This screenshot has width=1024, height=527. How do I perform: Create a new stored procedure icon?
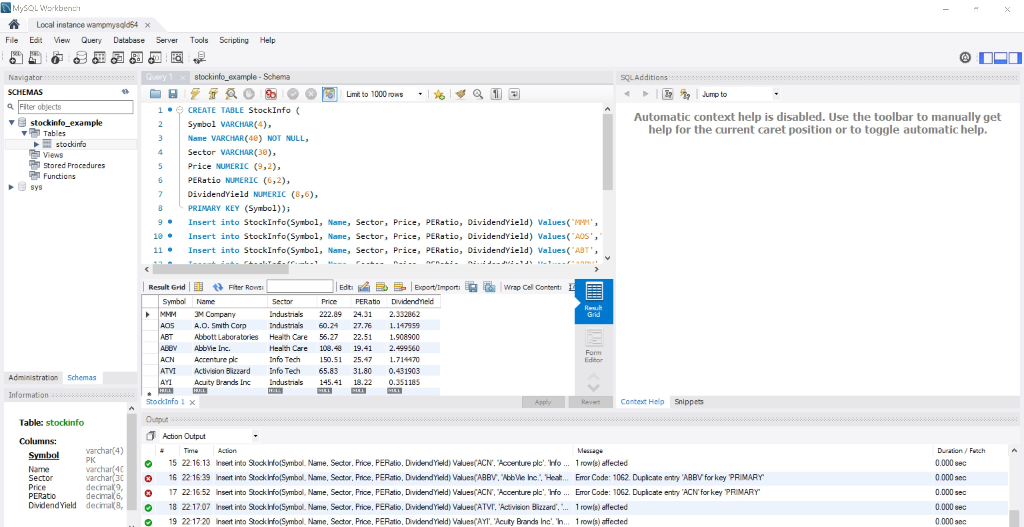tap(136, 57)
